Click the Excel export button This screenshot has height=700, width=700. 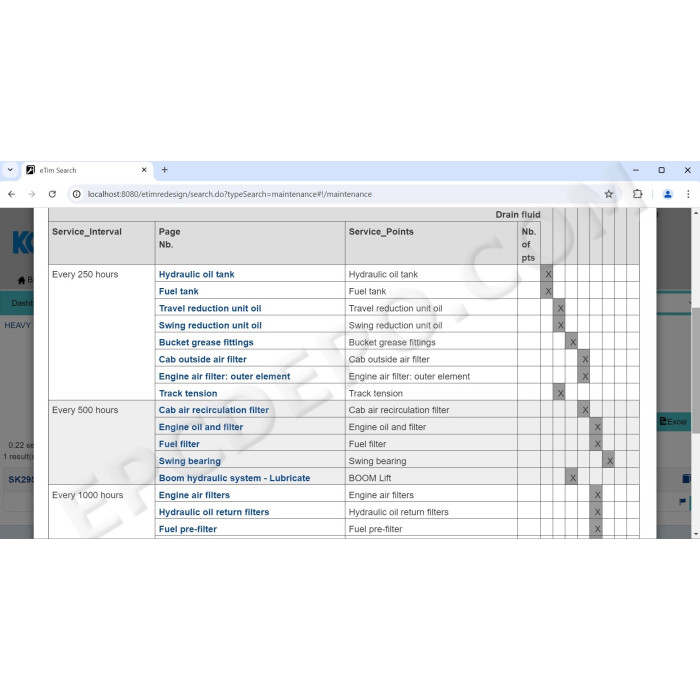click(673, 421)
